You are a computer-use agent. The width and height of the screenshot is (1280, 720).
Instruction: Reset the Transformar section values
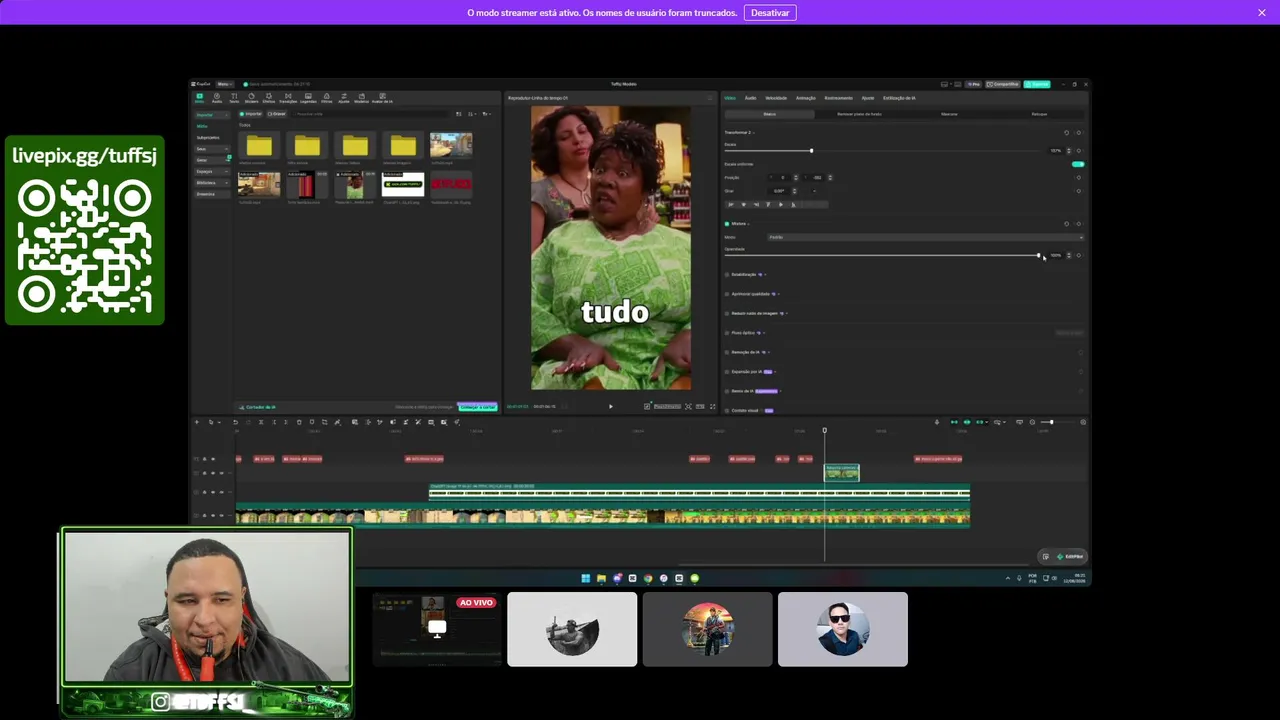coord(1066,132)
